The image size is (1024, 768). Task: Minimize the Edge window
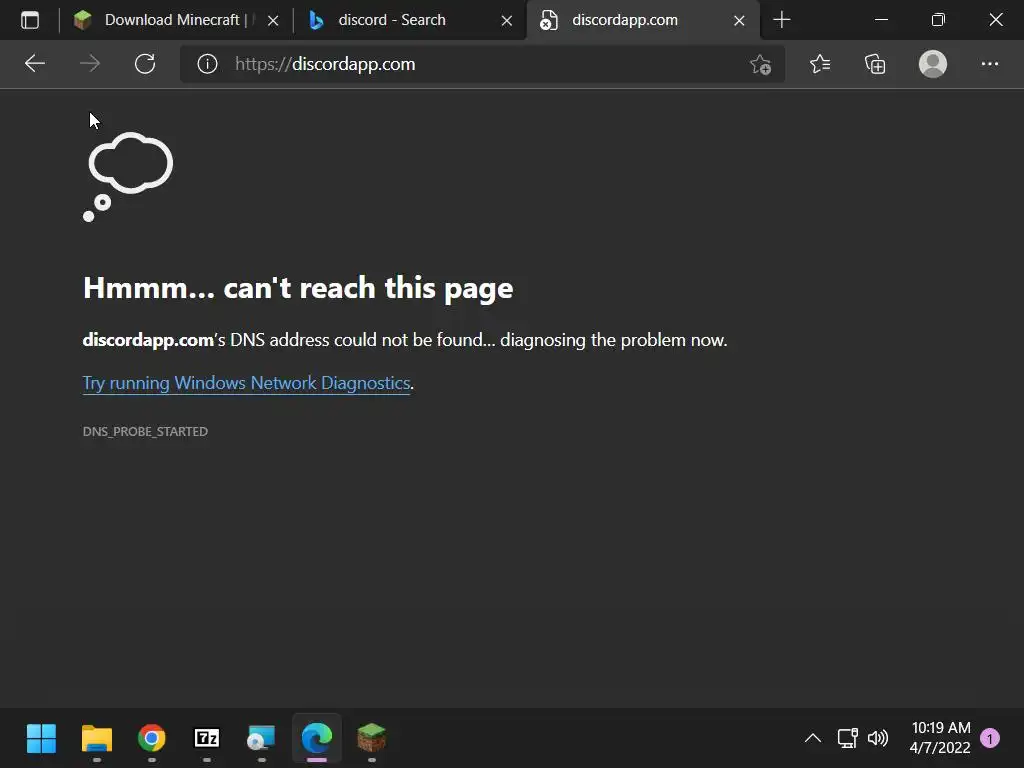coord(881,20)
